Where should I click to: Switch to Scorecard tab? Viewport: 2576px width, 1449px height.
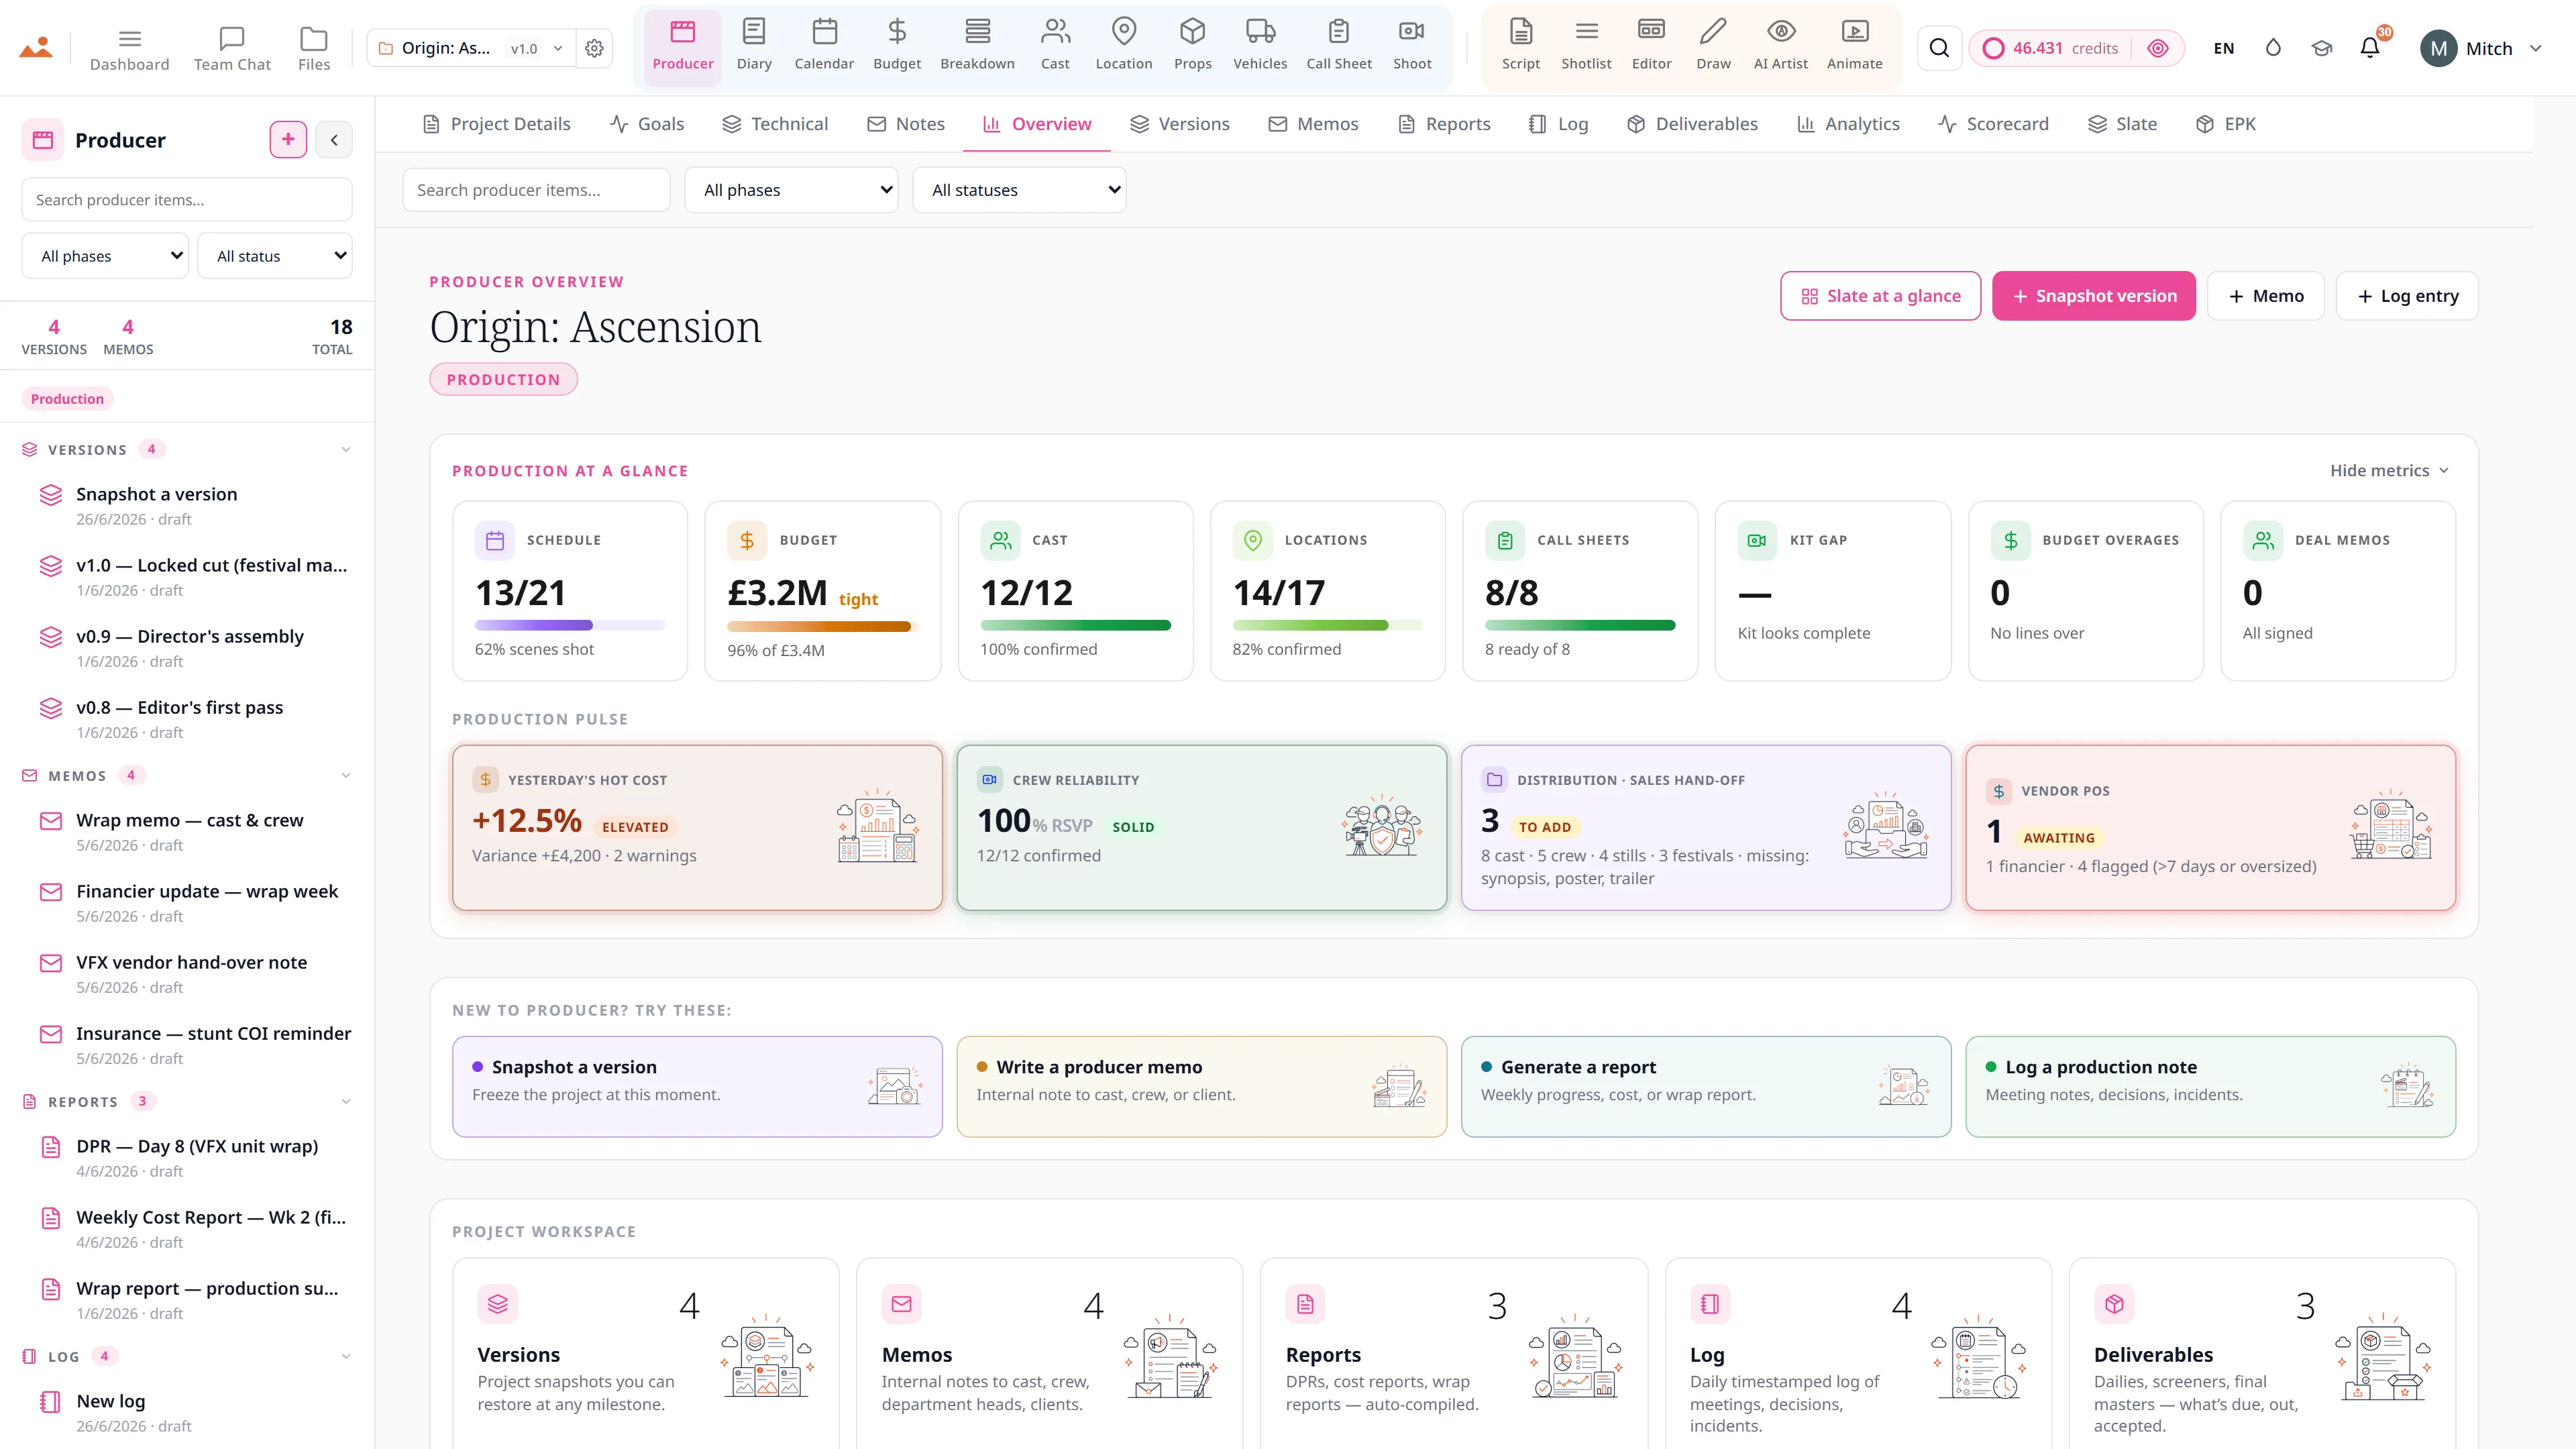1993,124
